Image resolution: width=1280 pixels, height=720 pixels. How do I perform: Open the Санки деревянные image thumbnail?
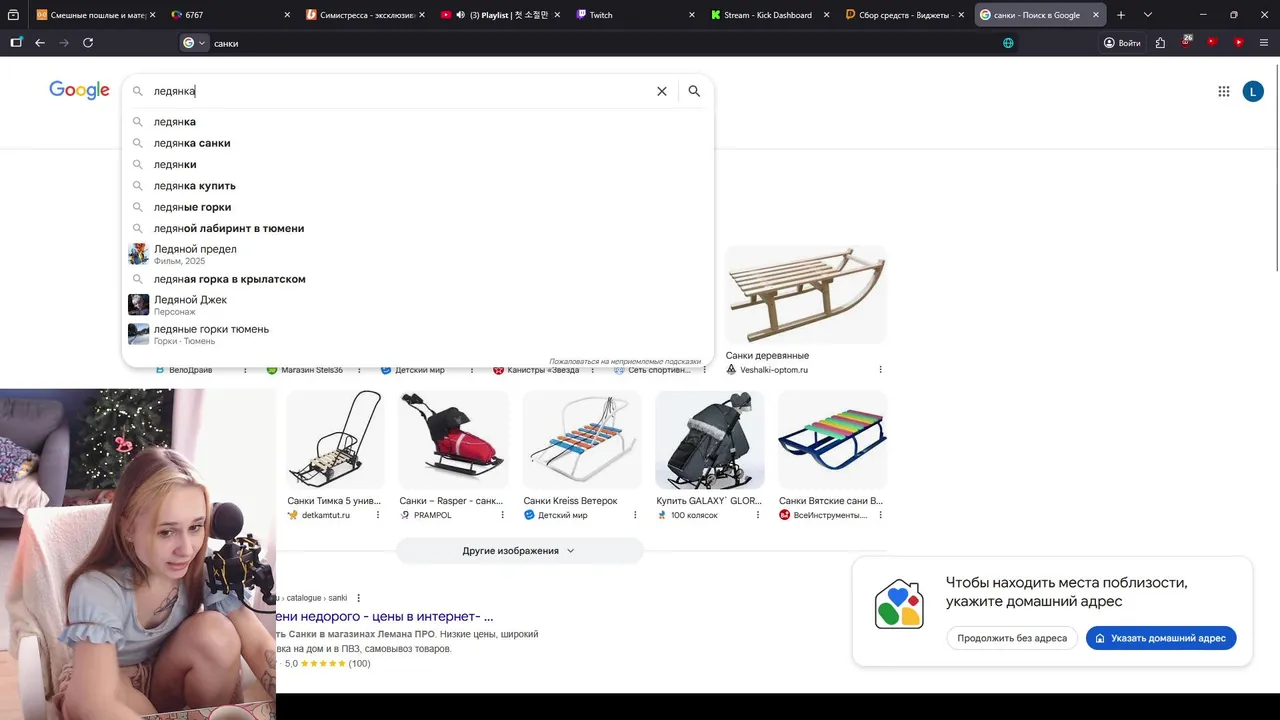point(805,296)
